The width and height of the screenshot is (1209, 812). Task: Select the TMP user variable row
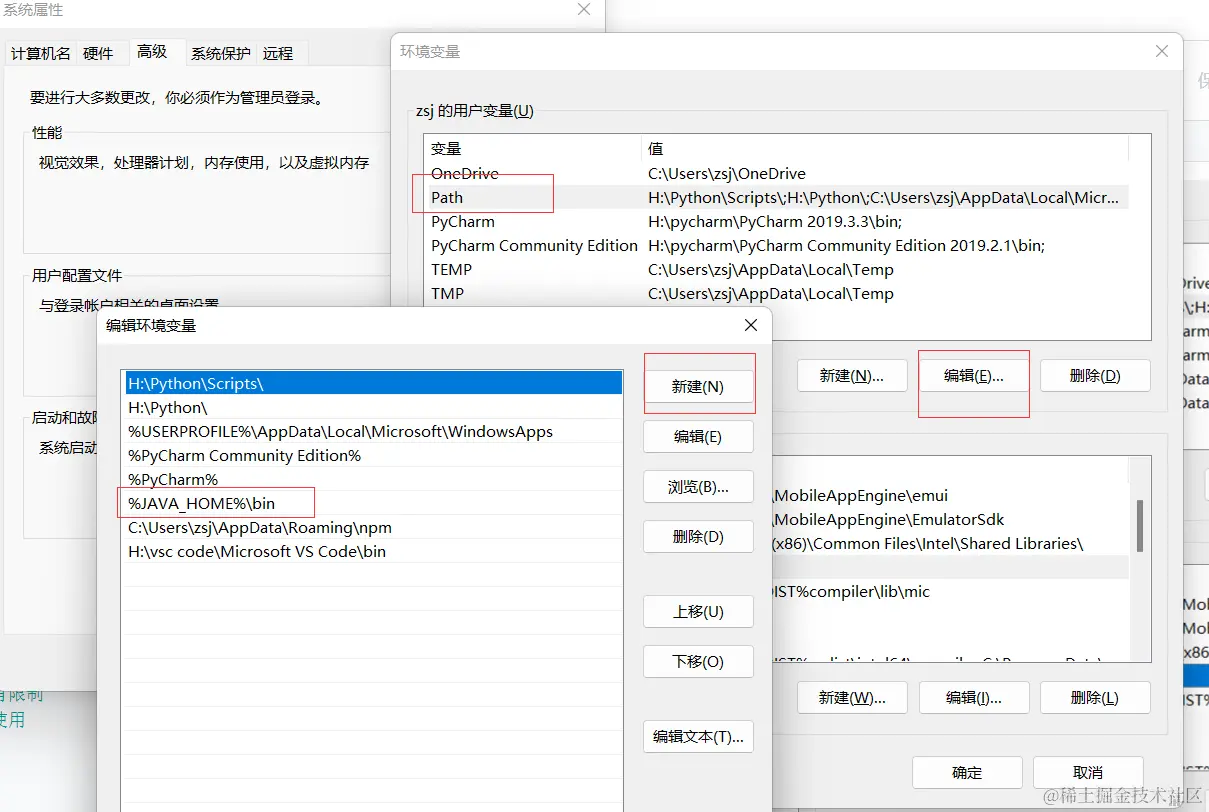pyautogui.click(x=776, y=293)
